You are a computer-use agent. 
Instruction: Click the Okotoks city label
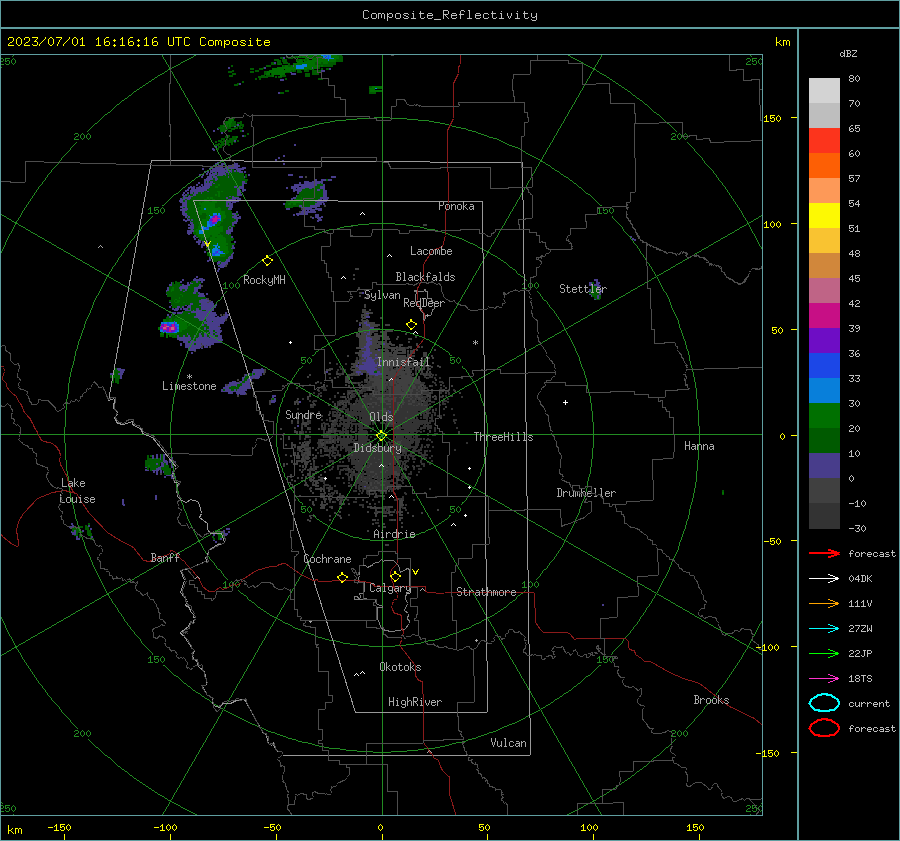point(400,667)
